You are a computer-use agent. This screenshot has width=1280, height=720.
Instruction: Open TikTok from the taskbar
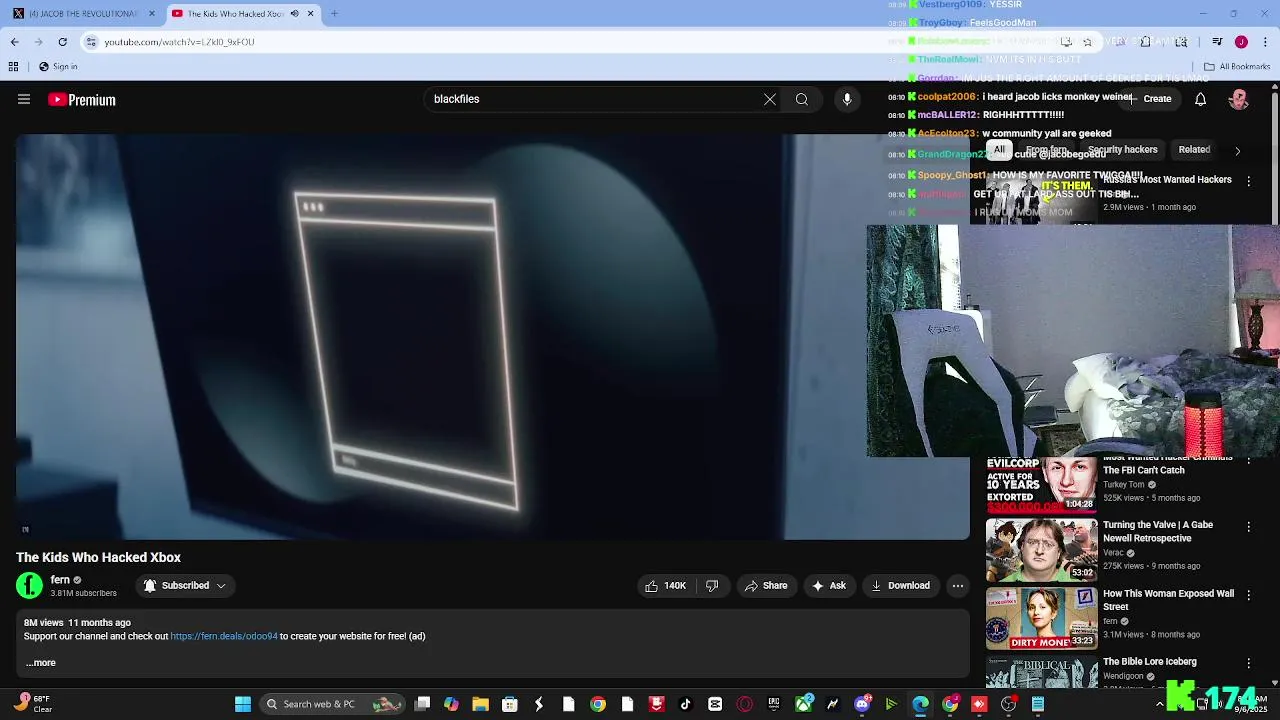[x=685, y=704]
